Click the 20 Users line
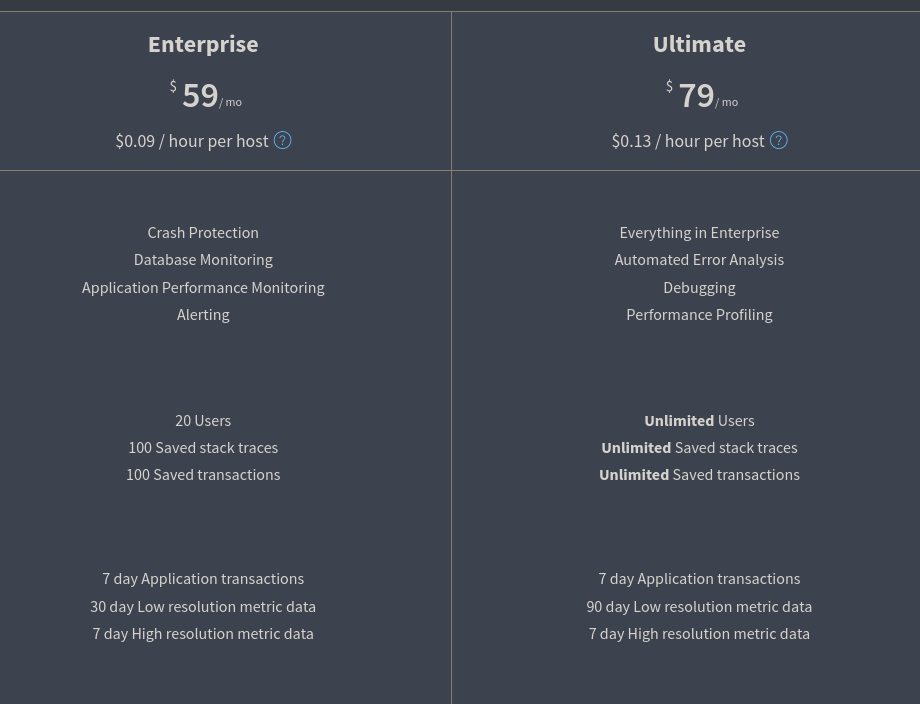920x704 pixels. [203, 421]
